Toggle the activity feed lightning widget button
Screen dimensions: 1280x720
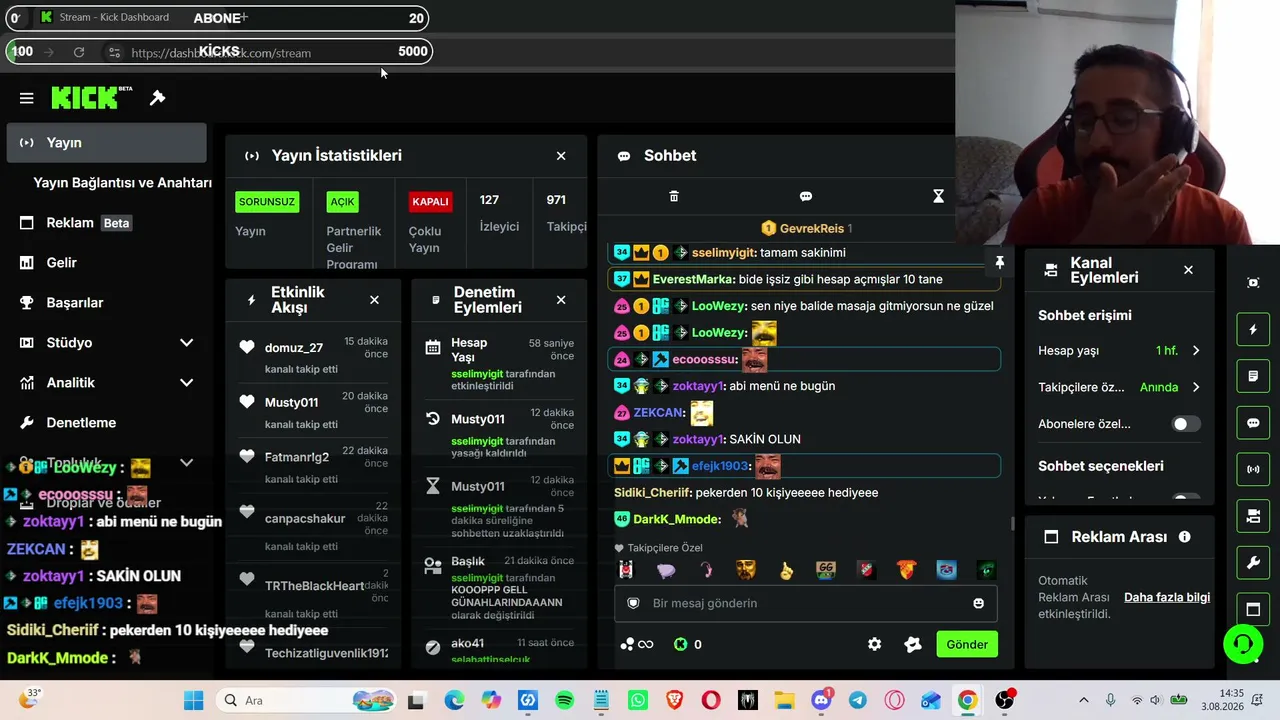tap(1253, 329)
